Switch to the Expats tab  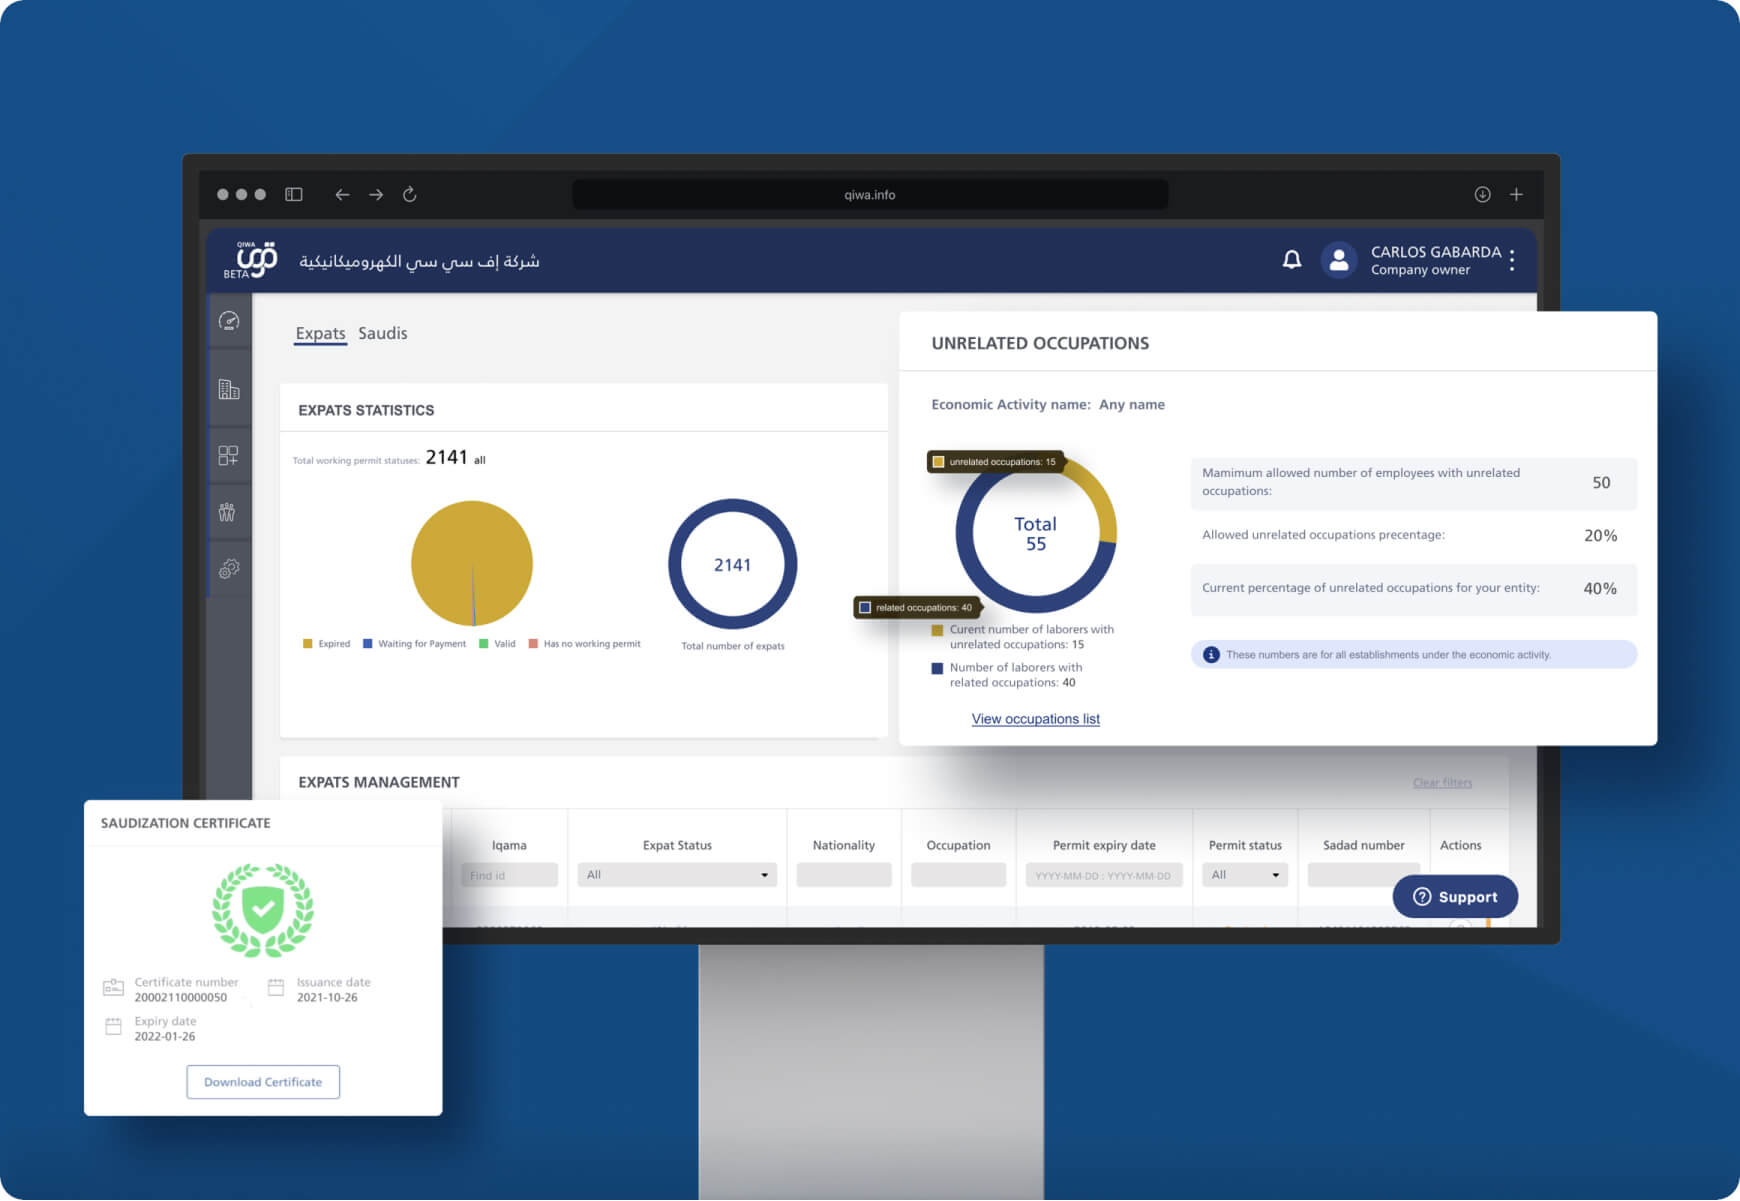pos(320,334)
